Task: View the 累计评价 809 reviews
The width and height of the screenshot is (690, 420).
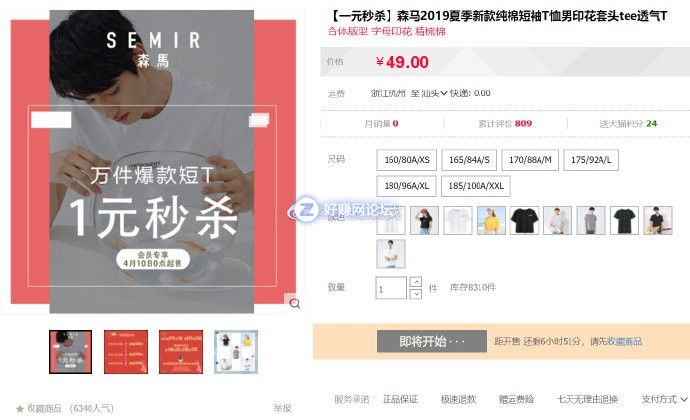Action: tap(505, 124)
